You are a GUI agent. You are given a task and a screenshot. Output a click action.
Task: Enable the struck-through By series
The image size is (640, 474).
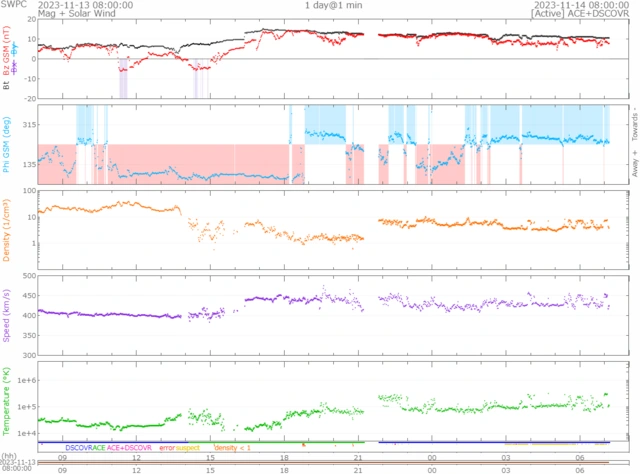click(14, 49)
